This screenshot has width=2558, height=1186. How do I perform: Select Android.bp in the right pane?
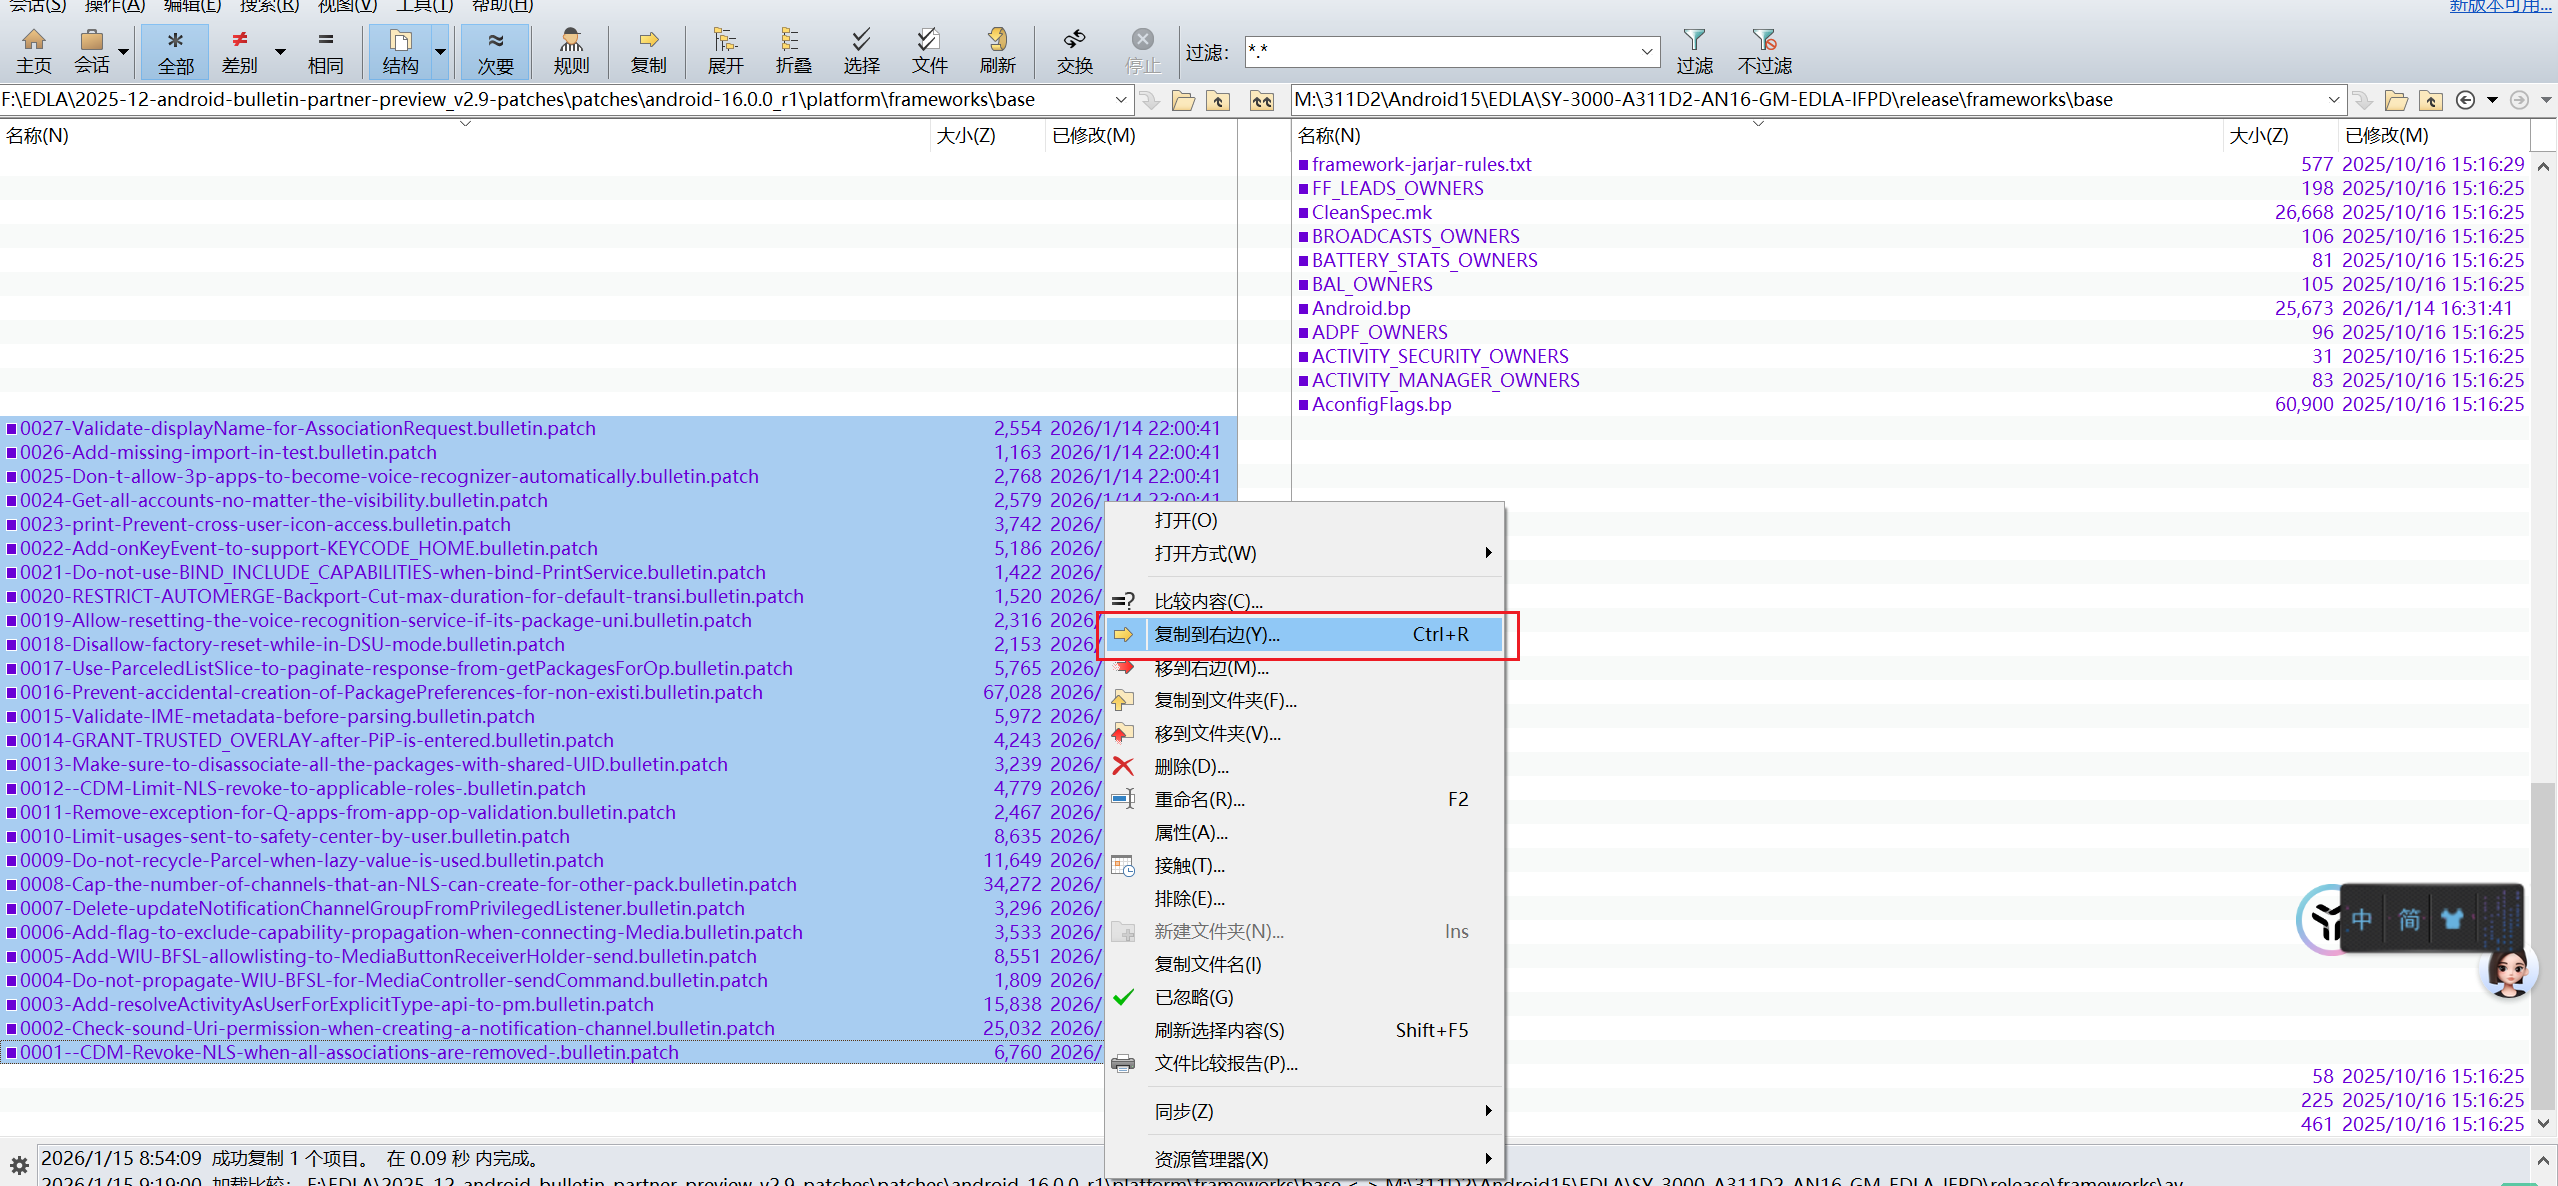tap(1361, 308)
